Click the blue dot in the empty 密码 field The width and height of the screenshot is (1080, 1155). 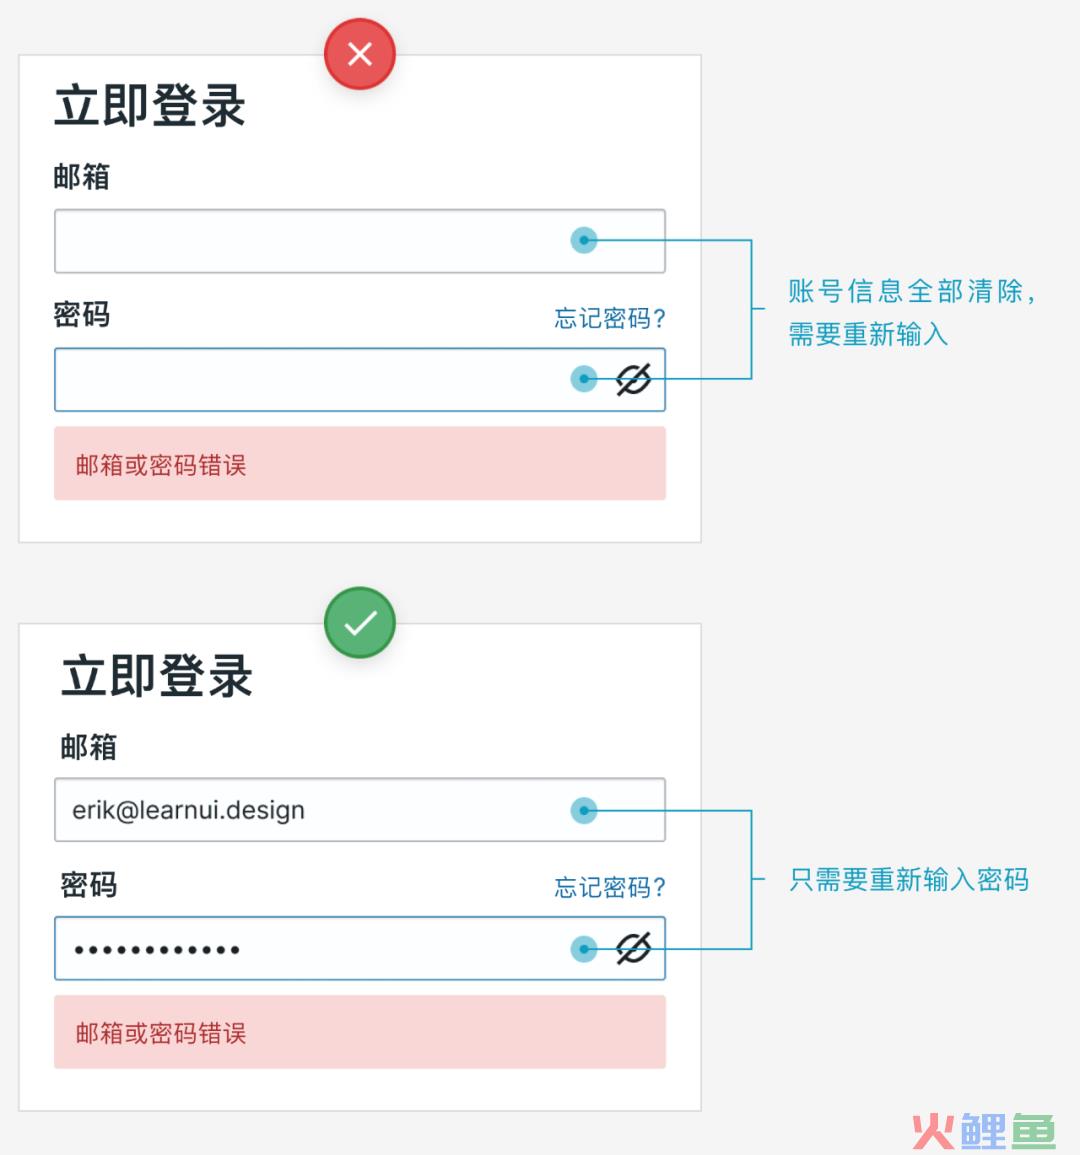[584, 379]
